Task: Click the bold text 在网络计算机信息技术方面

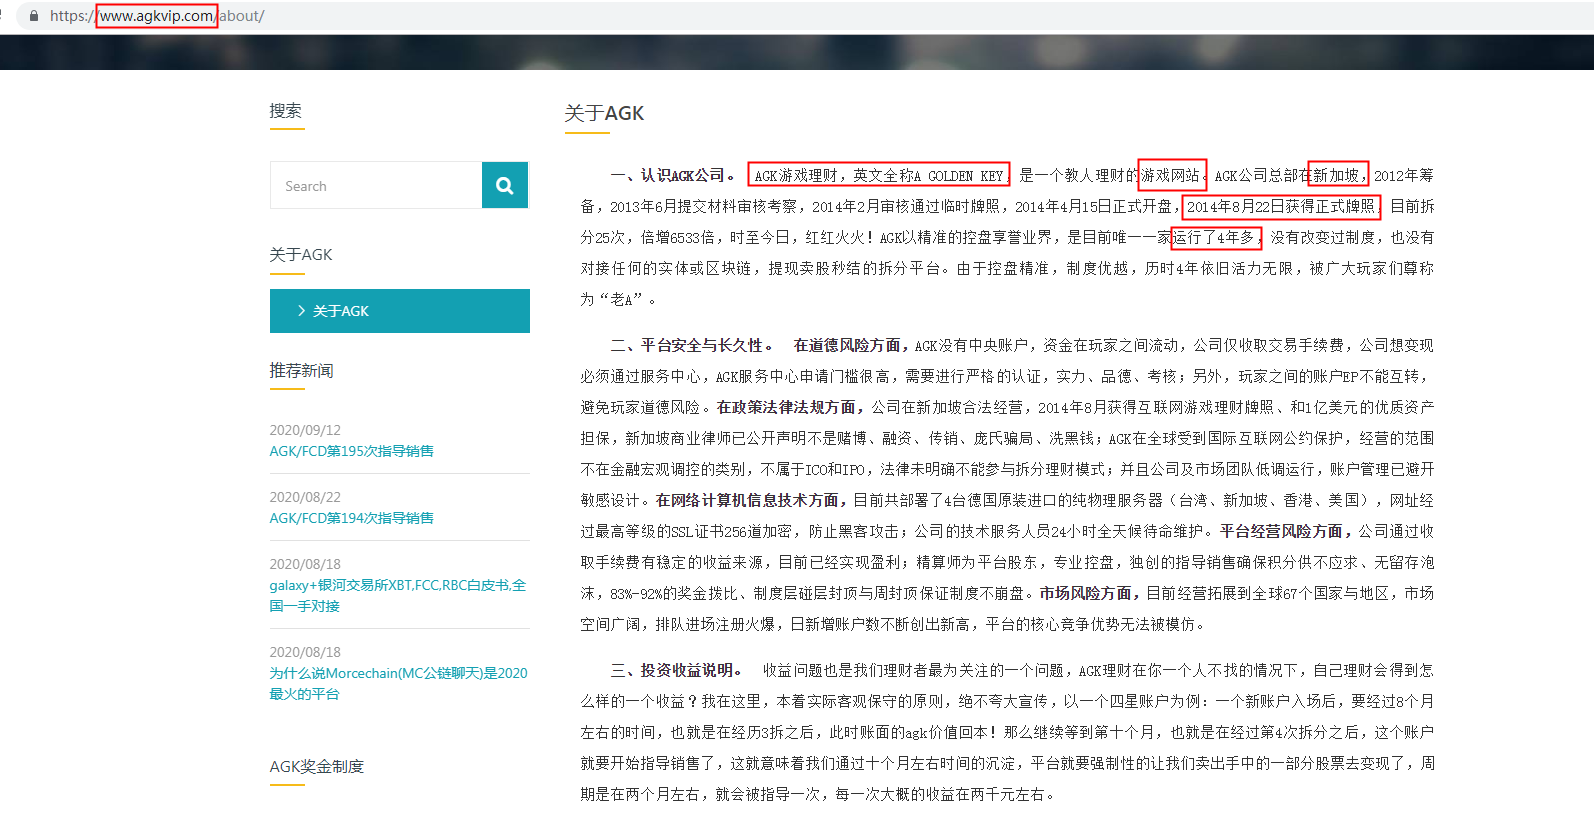Action: [746, 500]
